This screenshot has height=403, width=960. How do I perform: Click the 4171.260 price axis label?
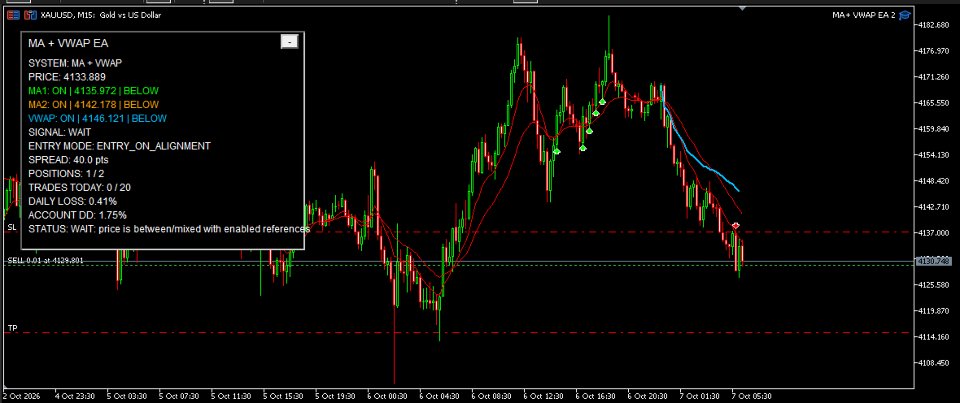pyautogui.click(x=934, y=77)
